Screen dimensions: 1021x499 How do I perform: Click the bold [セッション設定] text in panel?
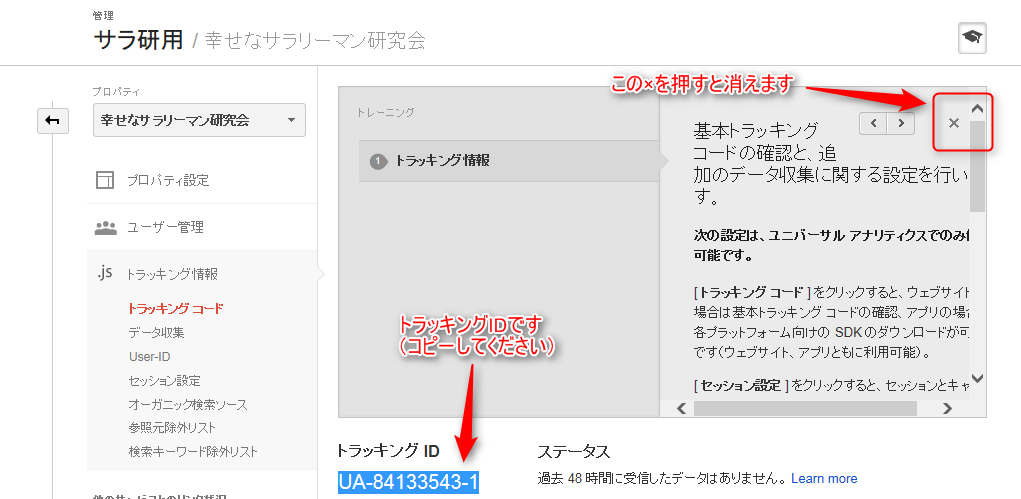pyautogui.click(x=740, y=386)
